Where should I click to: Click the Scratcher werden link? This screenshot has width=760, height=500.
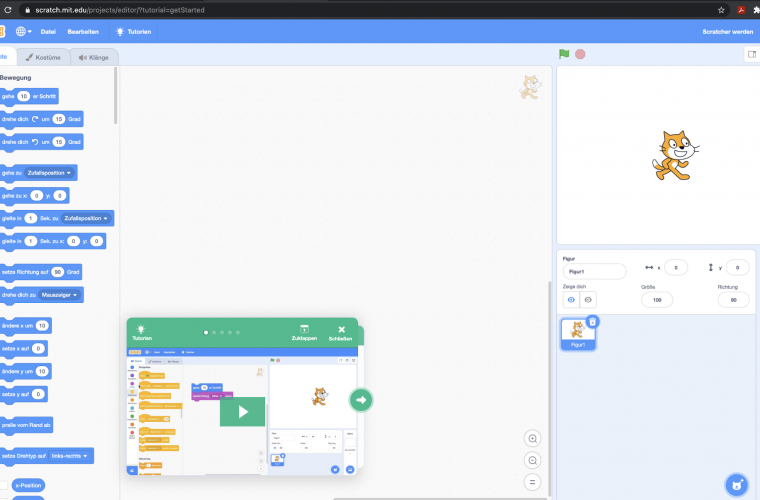tap(728, 31)
